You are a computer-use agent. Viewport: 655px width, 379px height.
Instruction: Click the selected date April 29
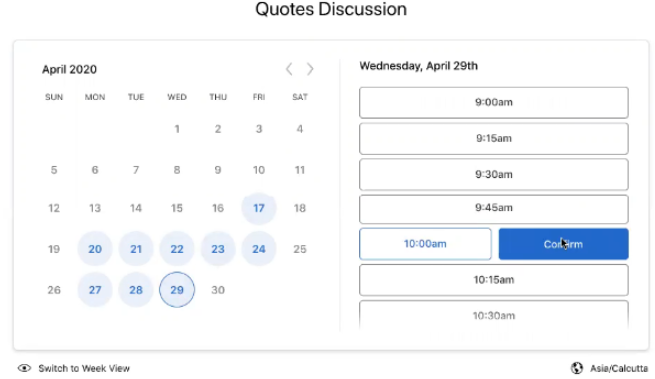(x=177, y=290)
